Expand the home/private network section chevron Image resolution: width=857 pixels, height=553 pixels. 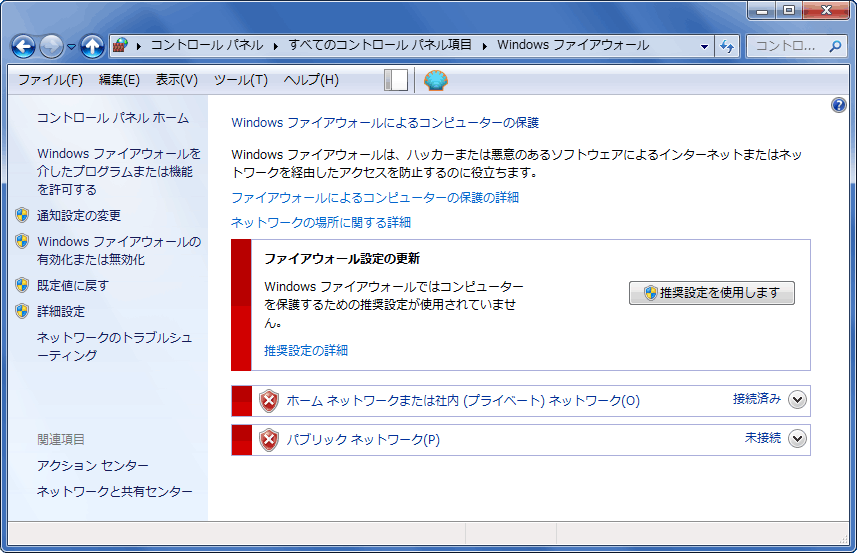pyautogui.click(x=797, y=400)
